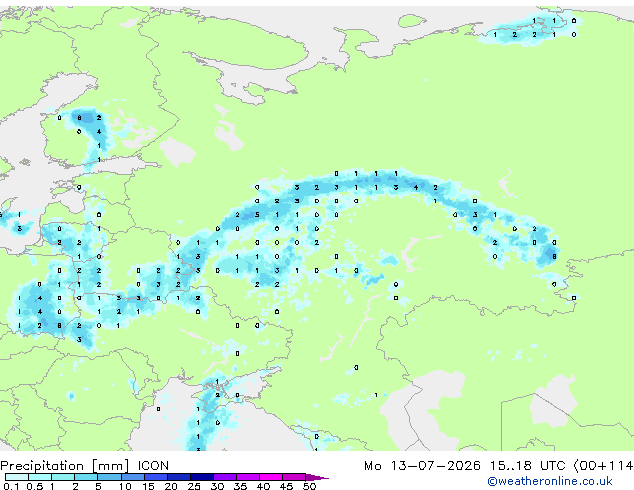The width and height of the screenshot is (634, 490).
Task: Click the '35' legend scale label
Action: (x=240, y=486)
